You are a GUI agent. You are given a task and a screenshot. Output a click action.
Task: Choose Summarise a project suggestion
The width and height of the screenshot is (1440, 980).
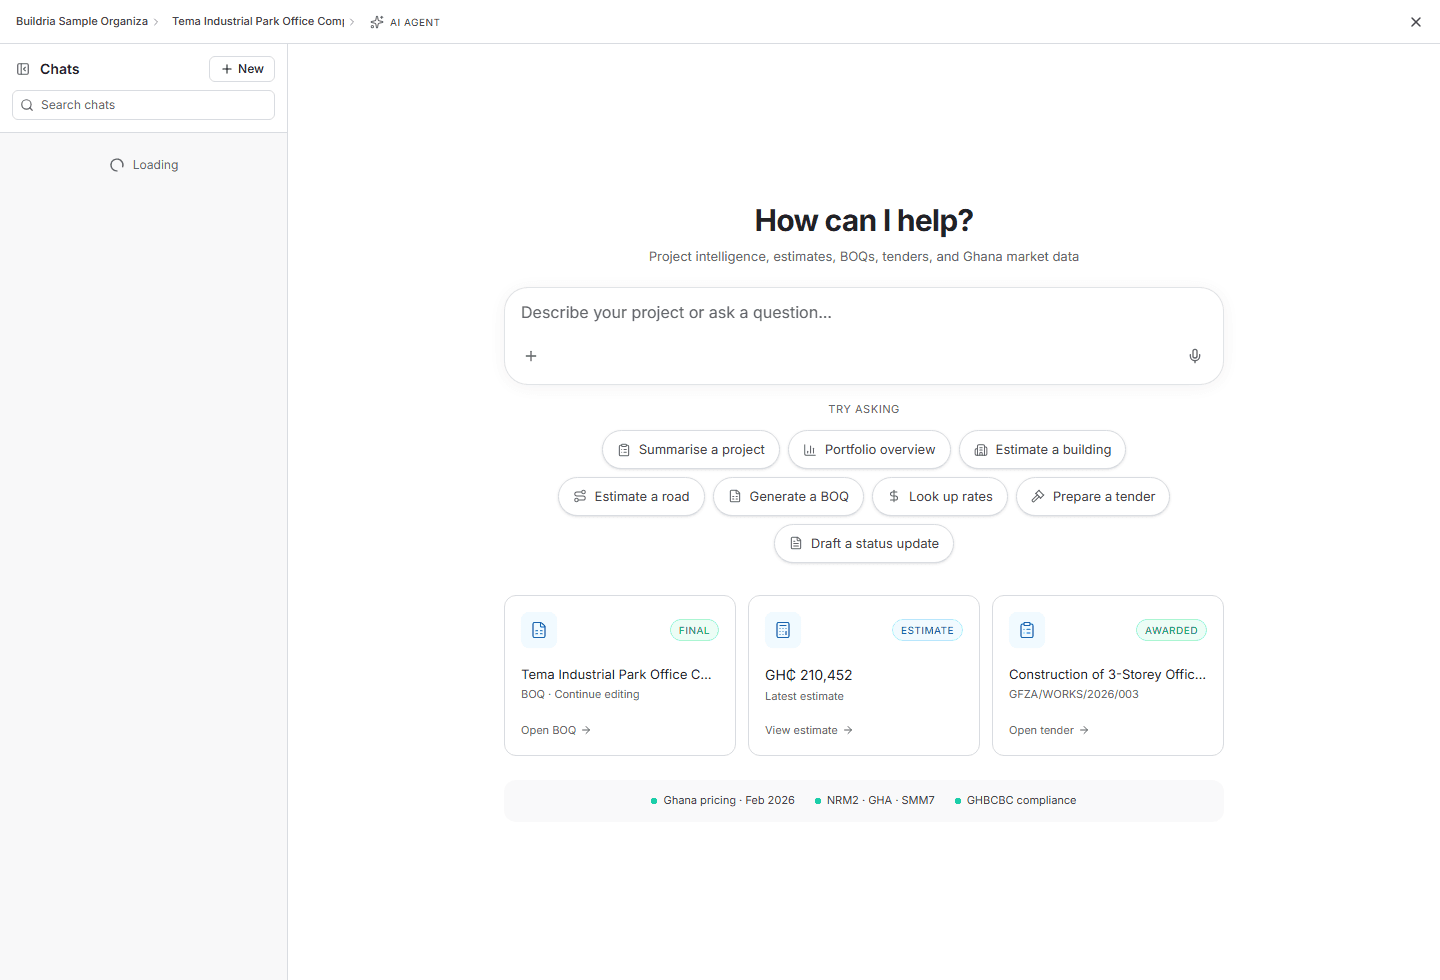pos(691,450)
